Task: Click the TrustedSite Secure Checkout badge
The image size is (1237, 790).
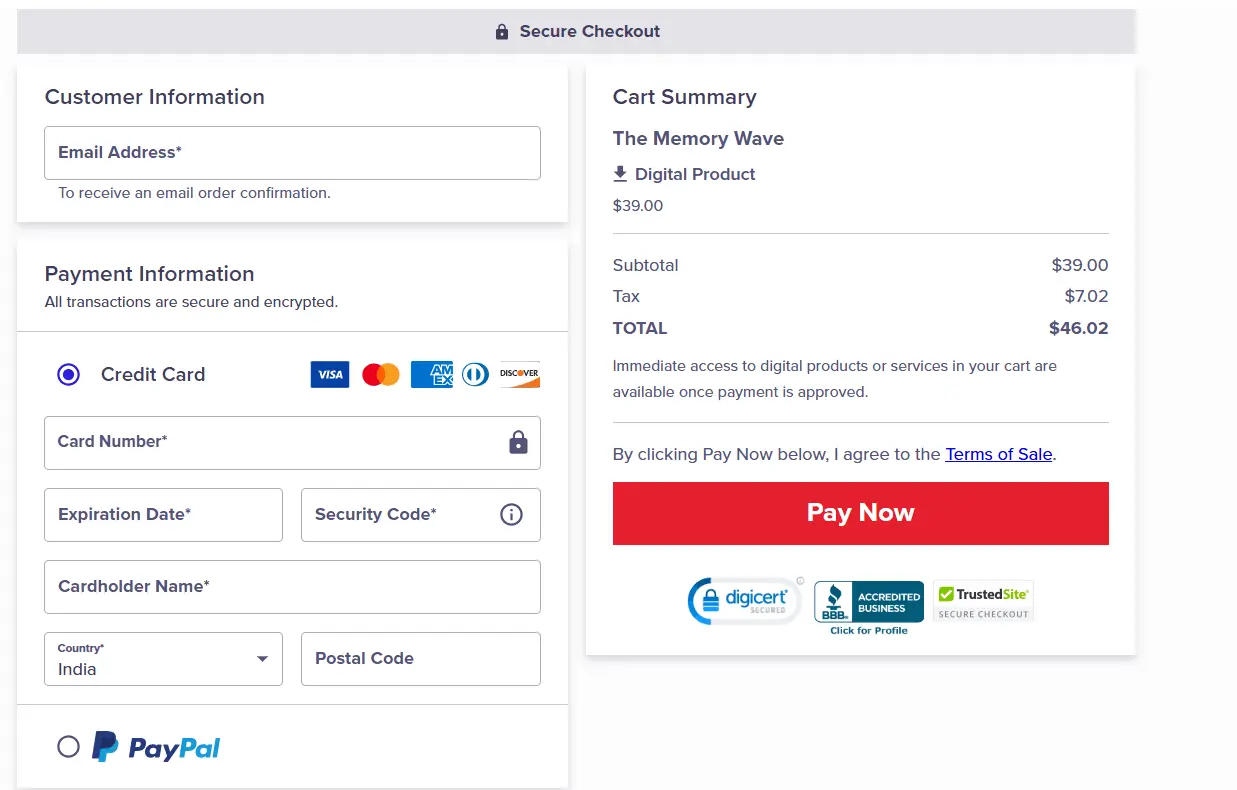Action: click(x=983, y=601)
